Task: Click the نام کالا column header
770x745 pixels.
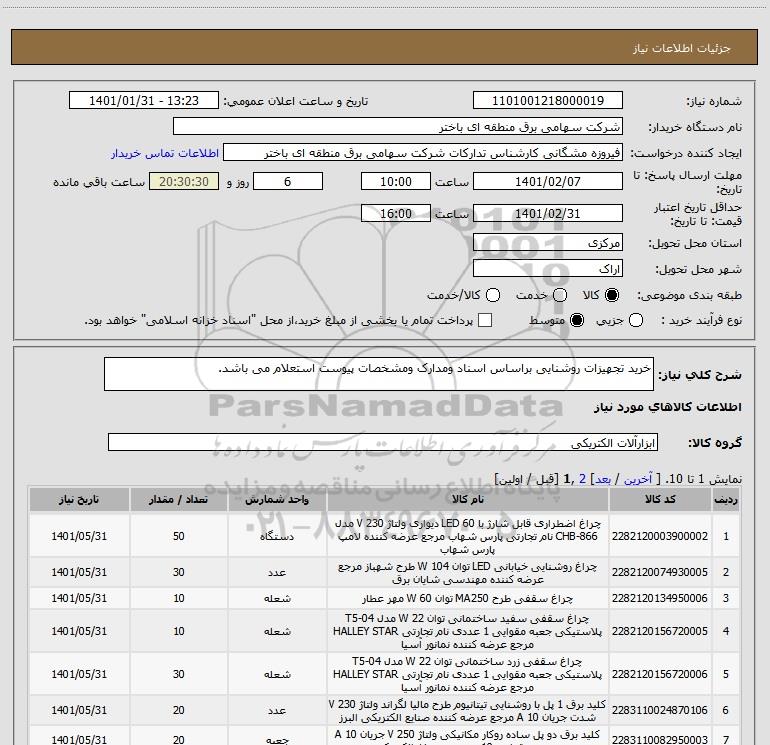Action: [x=468, y=499]
